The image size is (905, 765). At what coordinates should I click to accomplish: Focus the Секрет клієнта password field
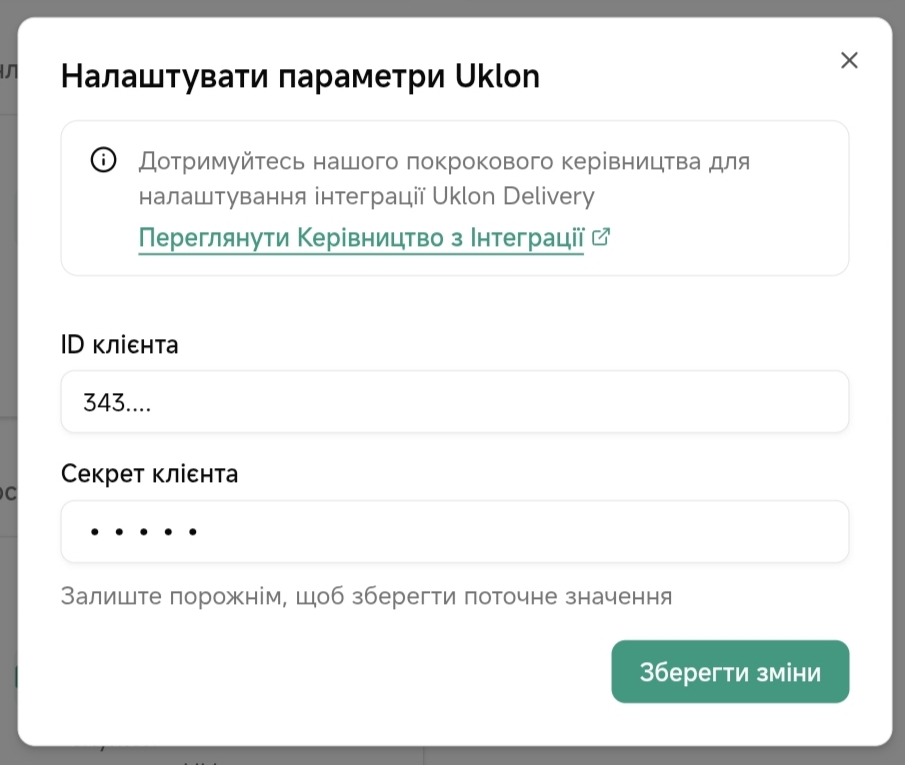click(455, 532)
